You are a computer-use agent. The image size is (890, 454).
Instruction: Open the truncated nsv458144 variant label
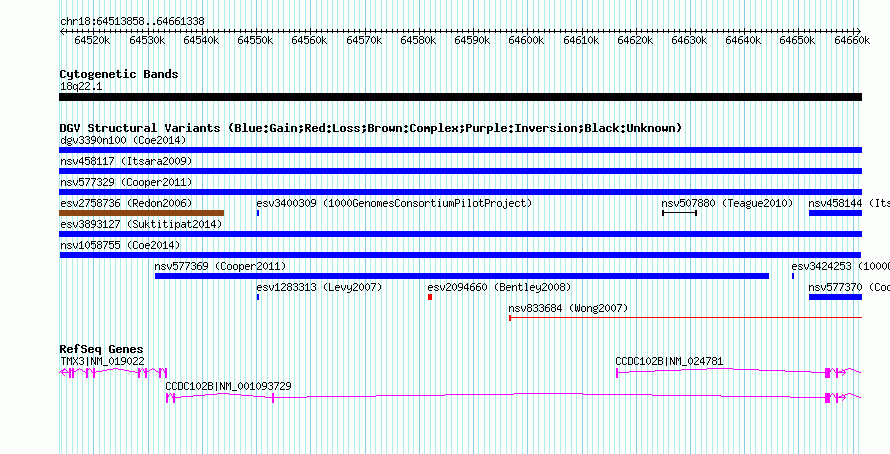[849, 203]
